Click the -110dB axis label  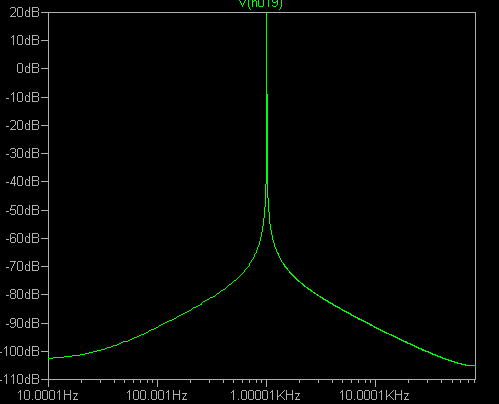[x=20, y=379]
